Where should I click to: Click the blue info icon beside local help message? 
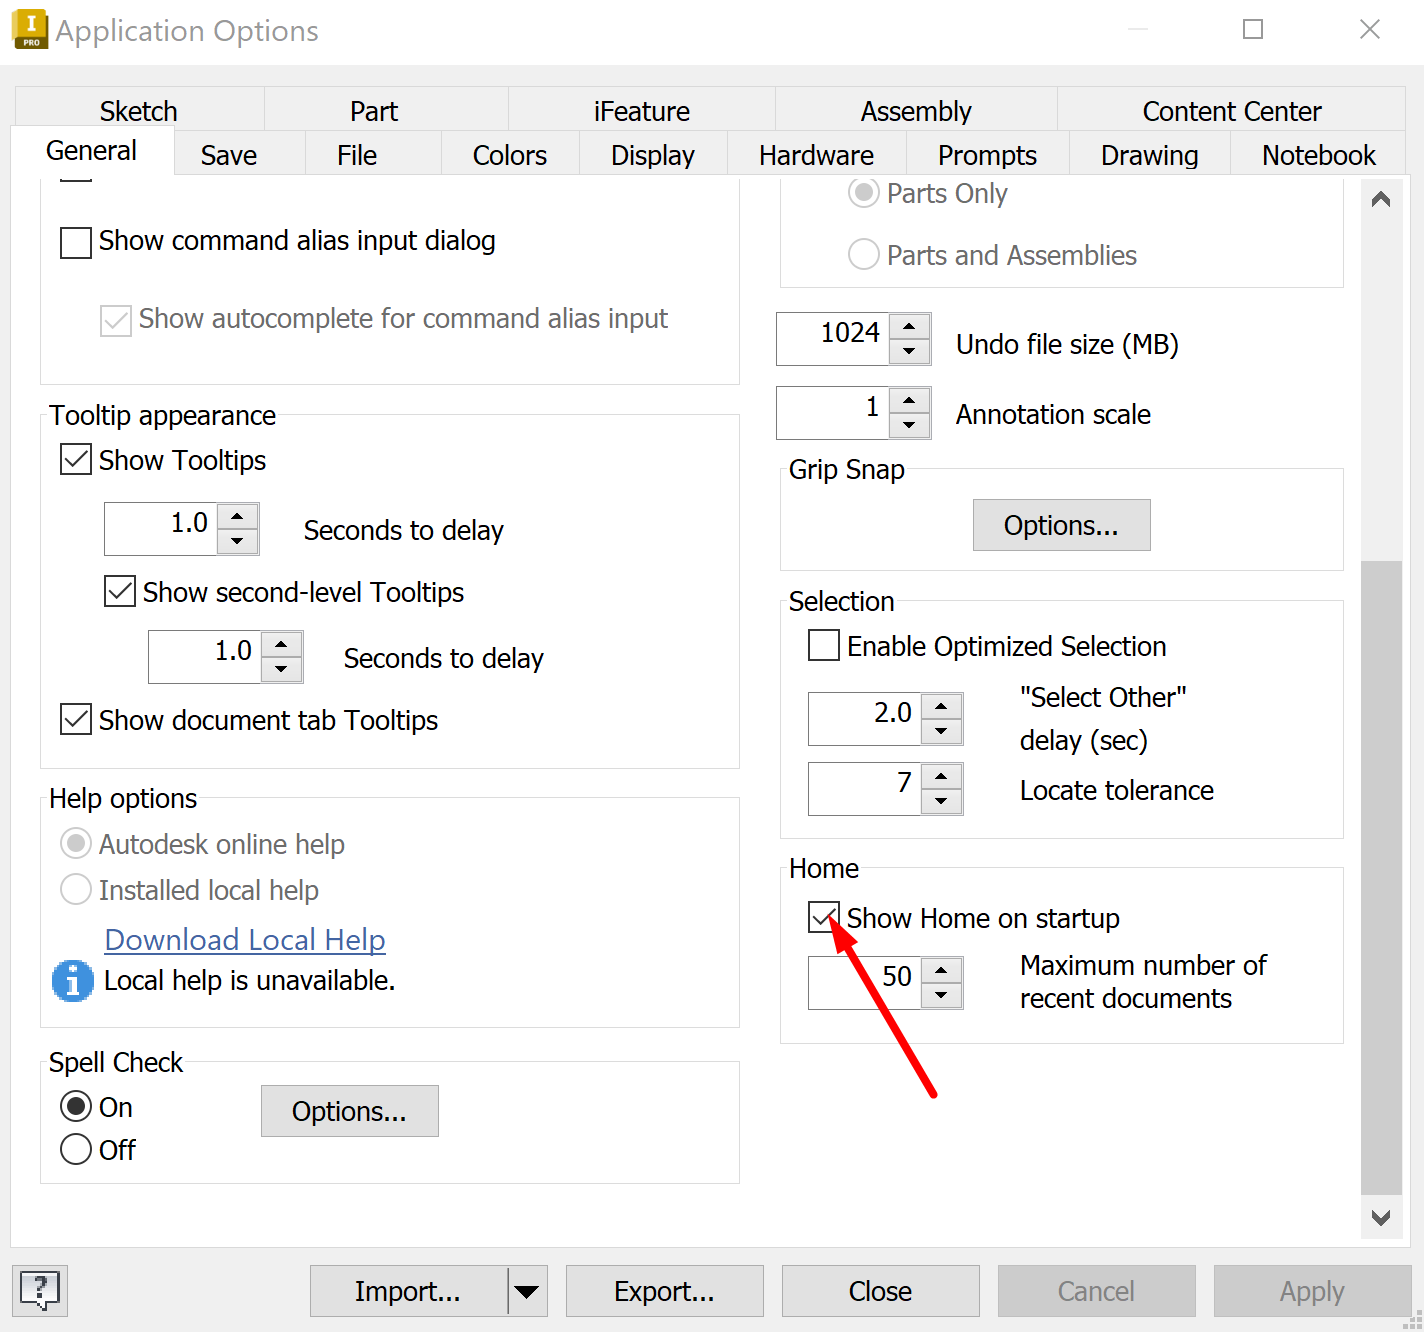point(71,981)
